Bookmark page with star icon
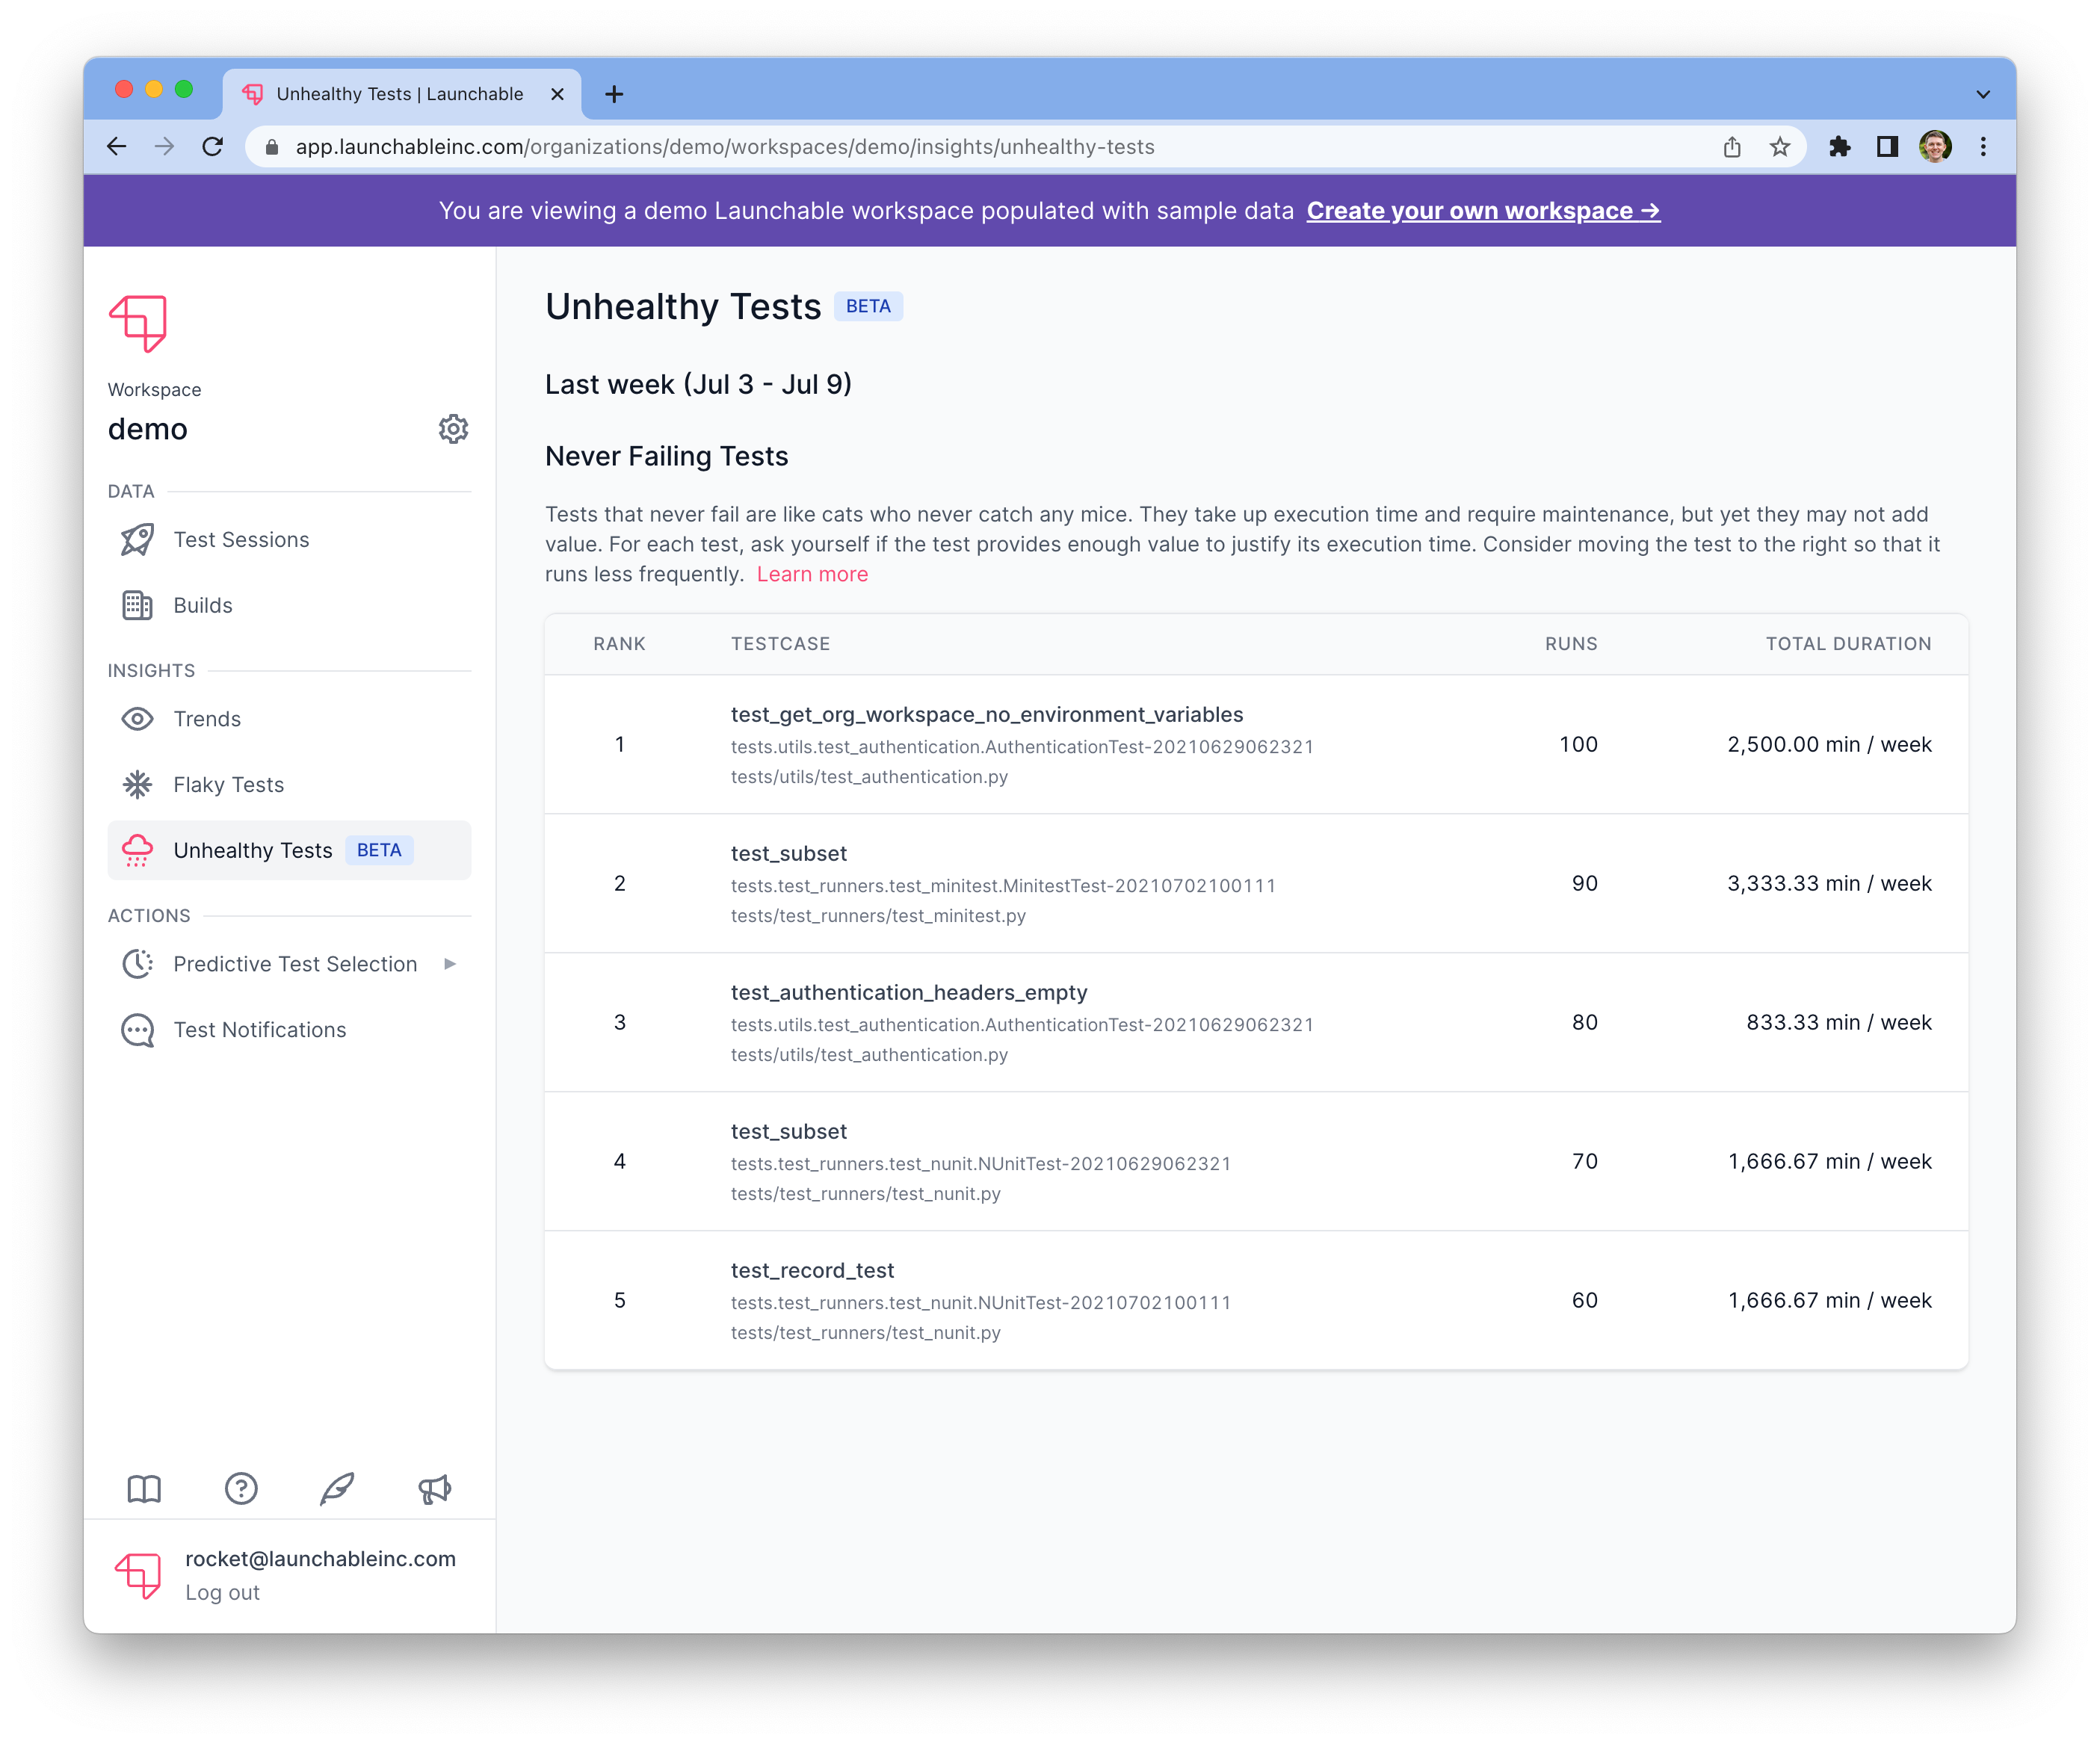Screen dimensions: 2100x1744 [1780, 147]
